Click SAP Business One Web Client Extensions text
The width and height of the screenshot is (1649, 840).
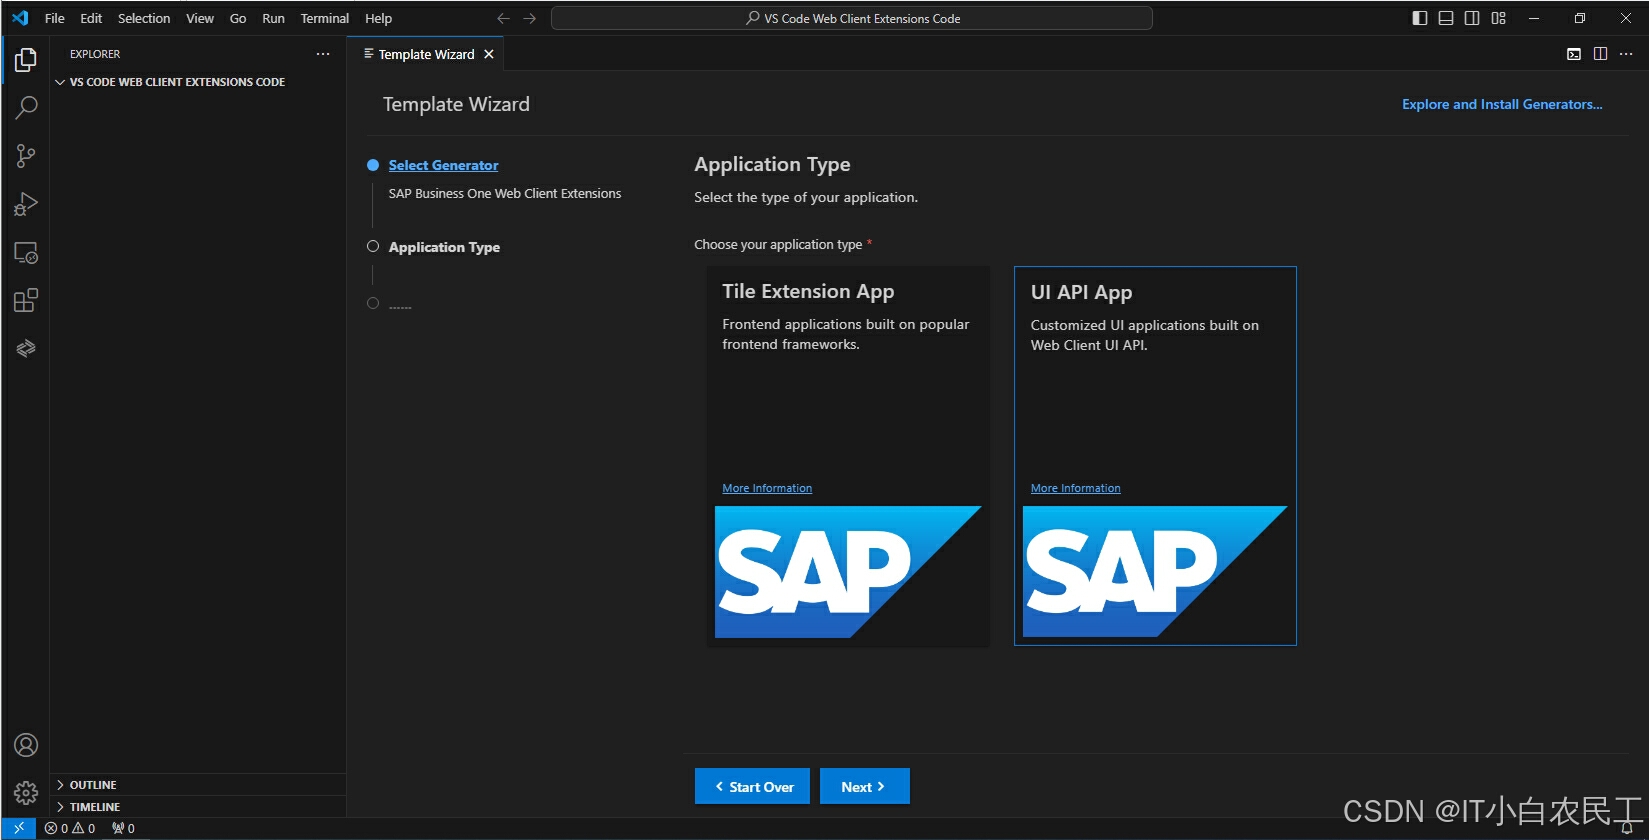(505, 194)
